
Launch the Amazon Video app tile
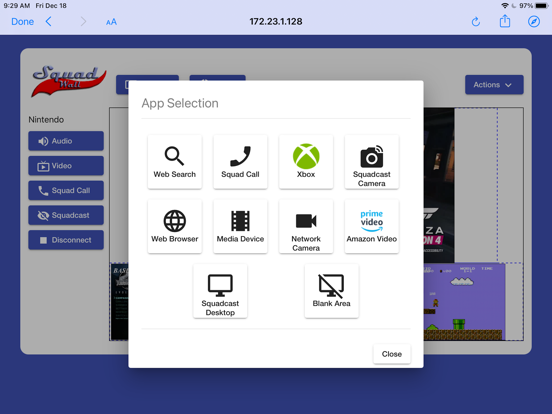(371, 226)
